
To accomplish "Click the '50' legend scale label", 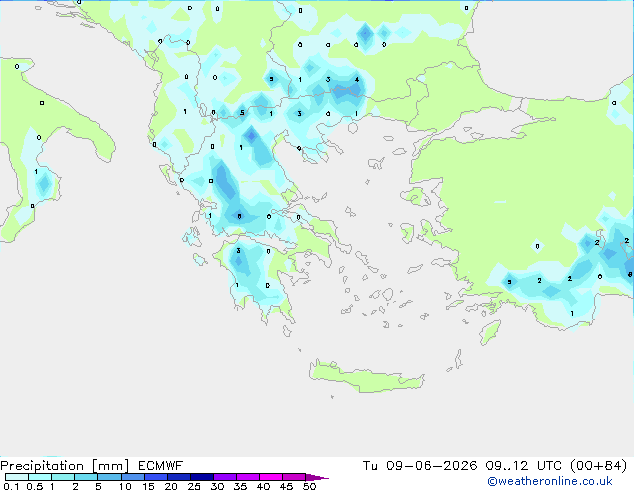I will [x=310, y=486].
